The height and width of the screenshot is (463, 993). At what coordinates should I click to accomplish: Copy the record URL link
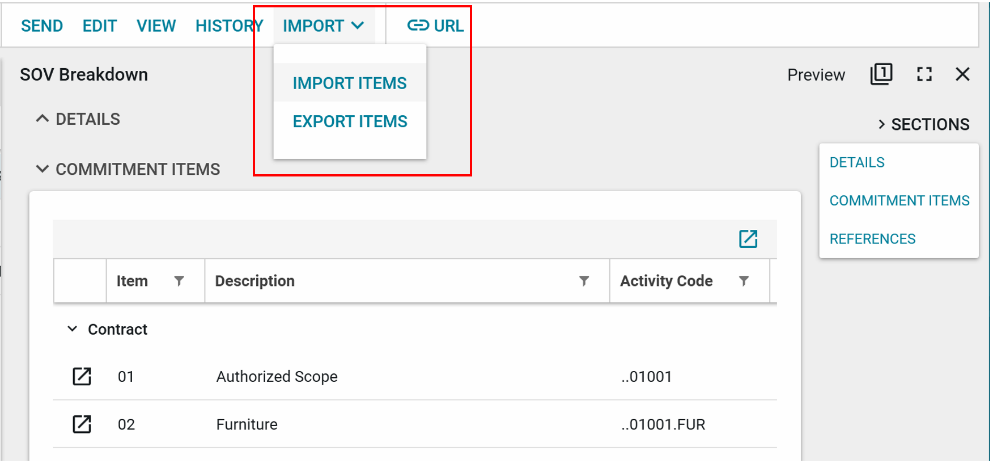click(x=435, y=26)
